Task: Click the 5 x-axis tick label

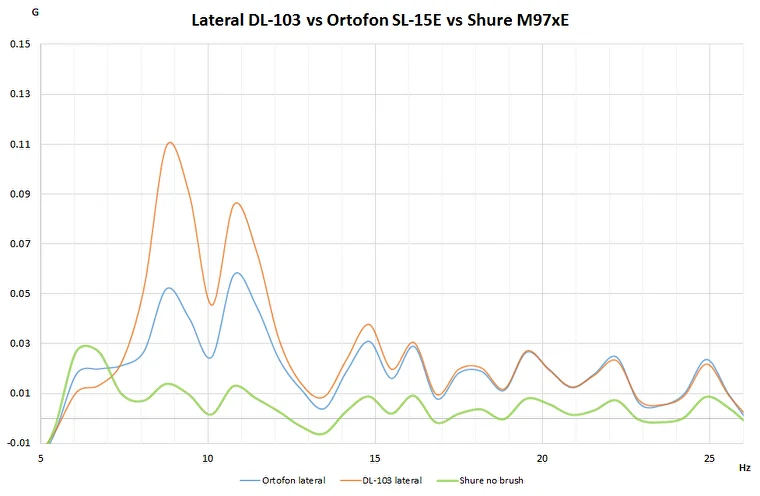Action: pyautogui.click(x=41, y=458)
